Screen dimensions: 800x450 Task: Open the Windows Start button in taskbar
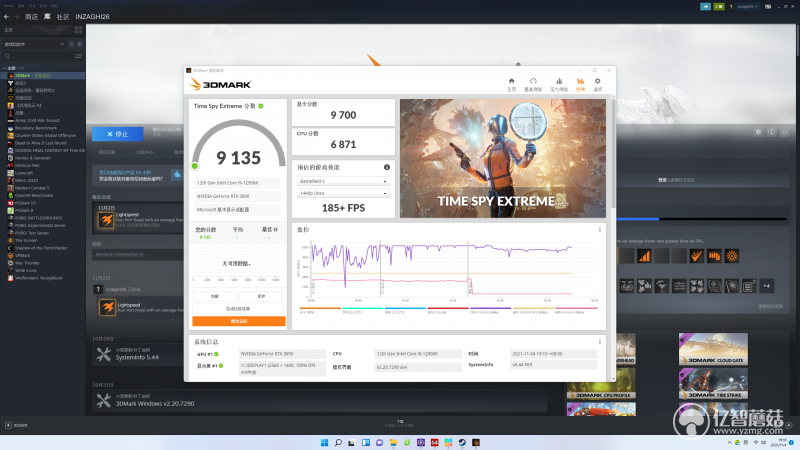click(x=324, y=442)
